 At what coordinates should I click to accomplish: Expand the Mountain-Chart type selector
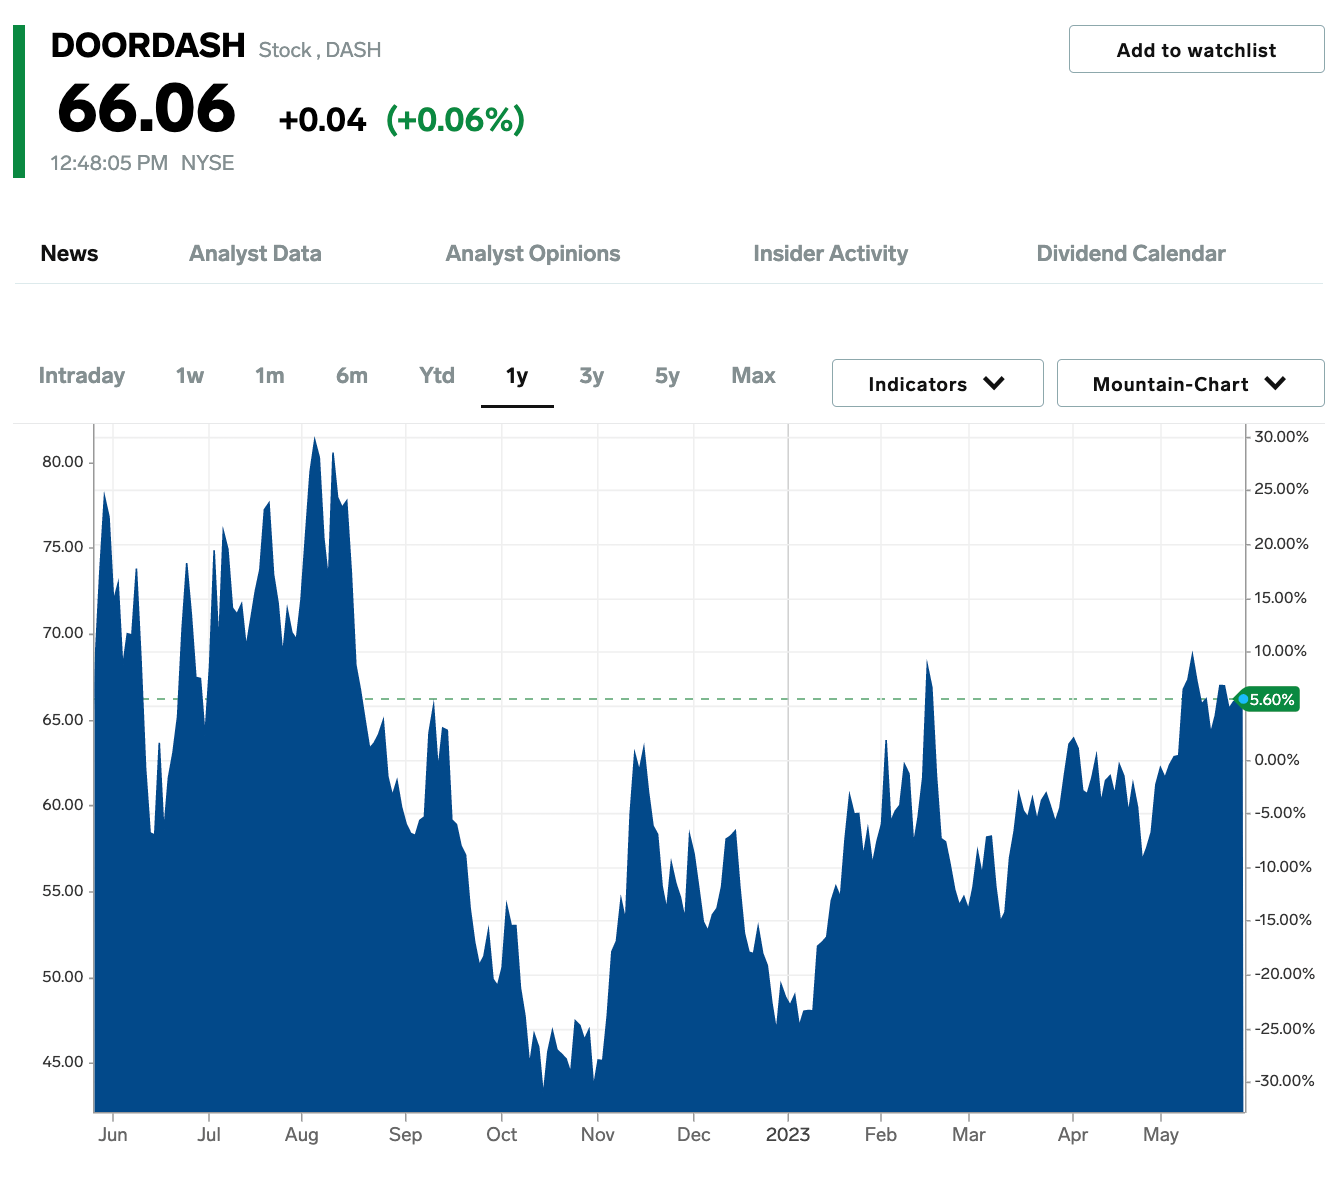click(x=1189, y=383)
